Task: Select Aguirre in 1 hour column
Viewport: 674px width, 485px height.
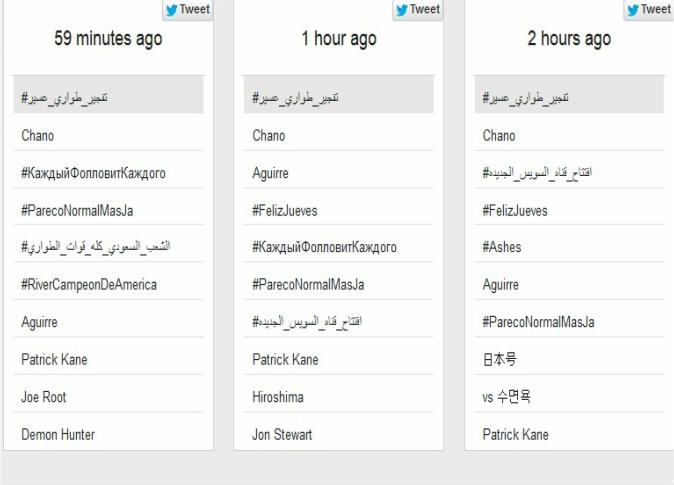Action: [270, 173]
